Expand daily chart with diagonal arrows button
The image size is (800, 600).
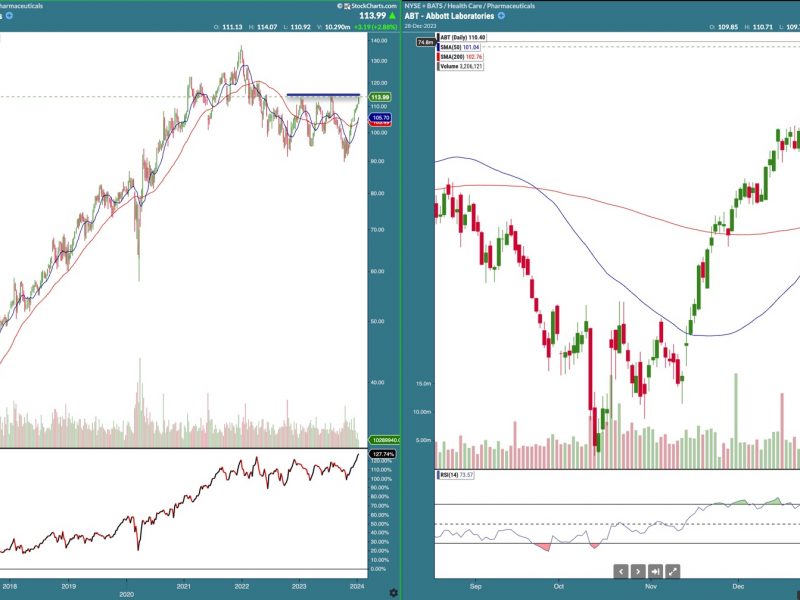tap(672, 571)
